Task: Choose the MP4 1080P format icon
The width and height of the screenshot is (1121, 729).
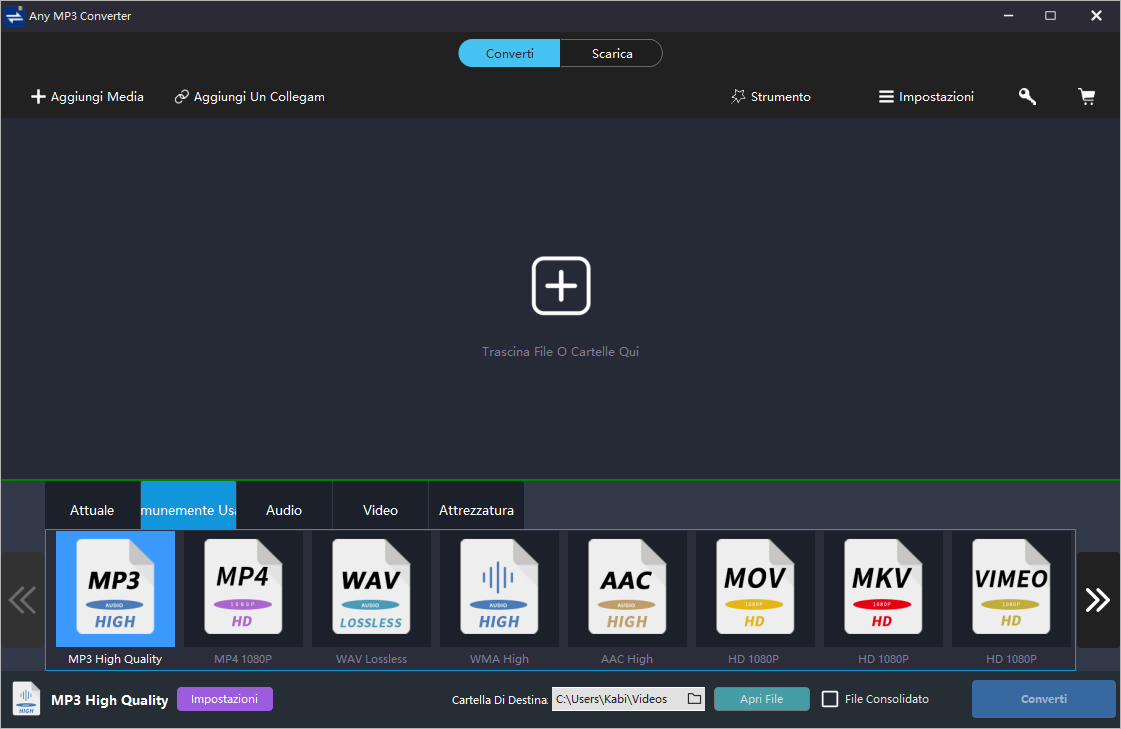Action: (x=243, y=587)
